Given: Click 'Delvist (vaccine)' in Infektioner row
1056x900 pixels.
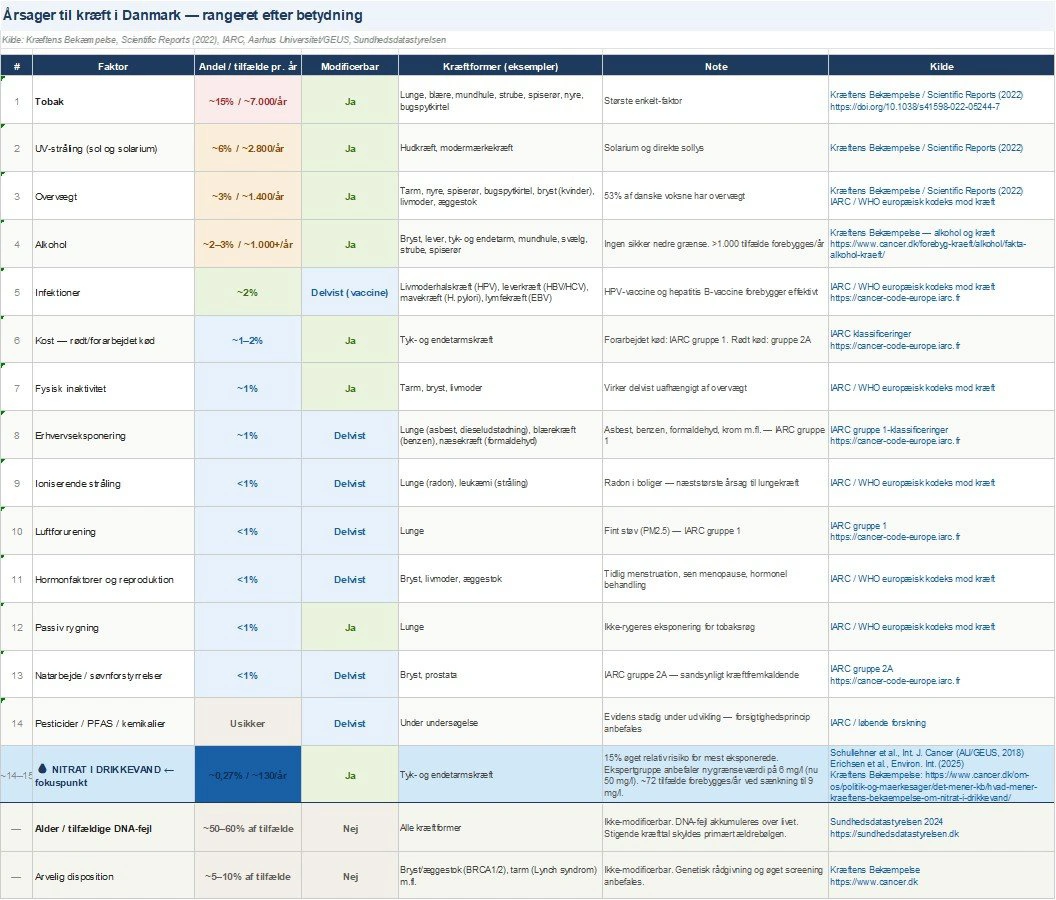Looking at the screenshot, I should tap(350, 292).
